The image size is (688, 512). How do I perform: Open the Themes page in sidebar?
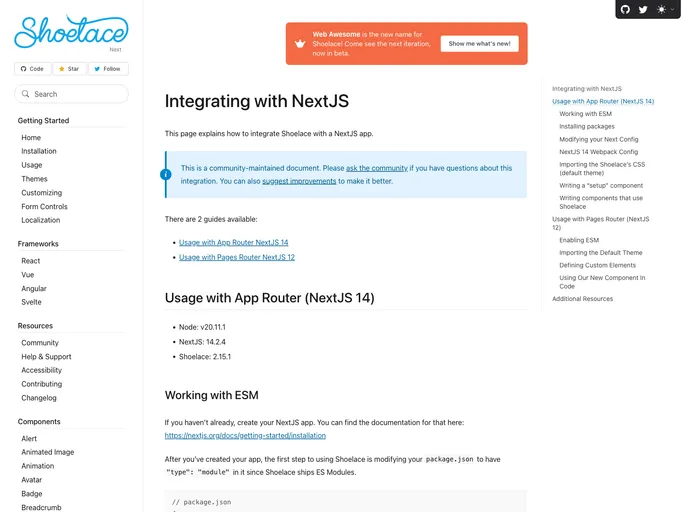coord(34,179)
